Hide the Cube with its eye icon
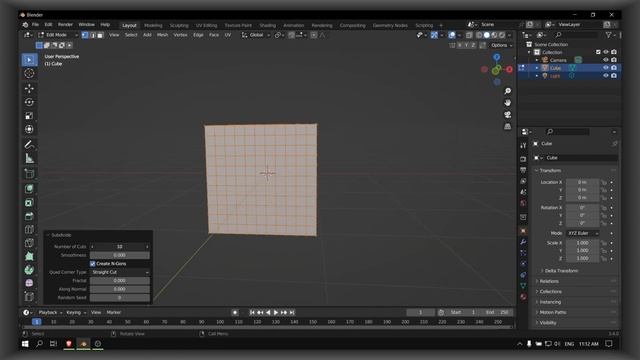The height and width of the screenshot is (360, 640). pos(606,68)
